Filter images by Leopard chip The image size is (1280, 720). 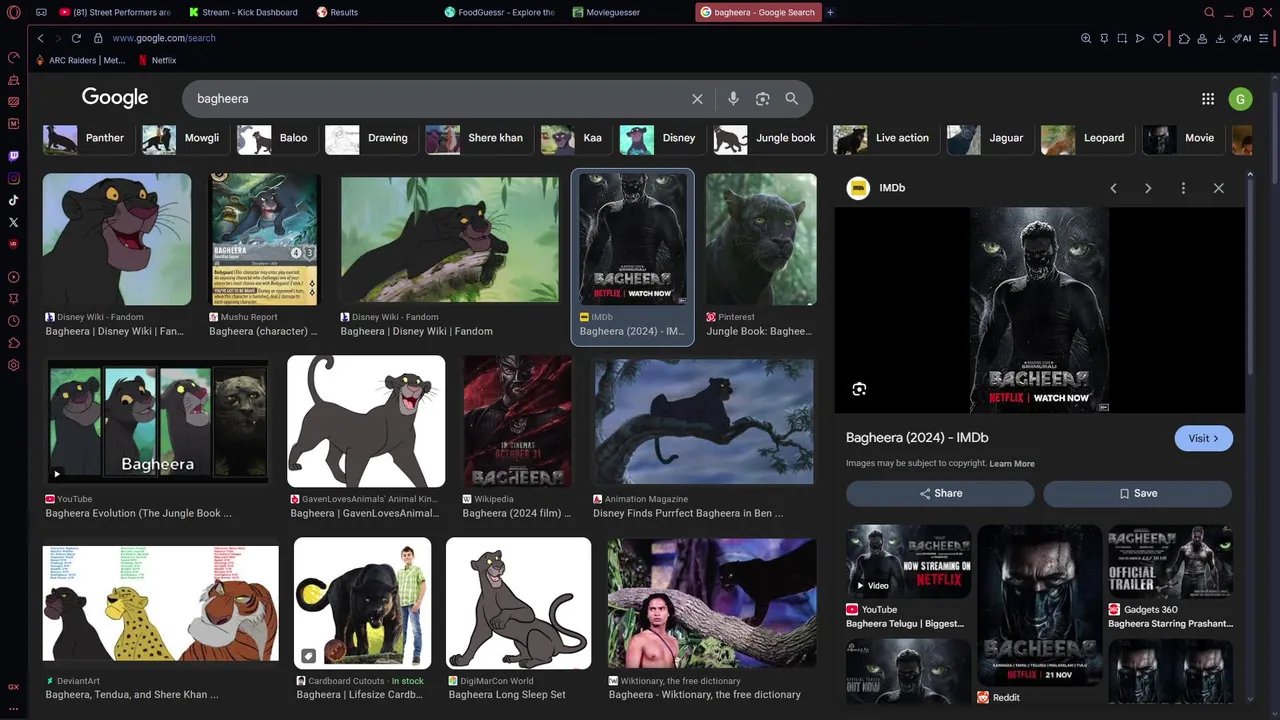pos(1087,138)
